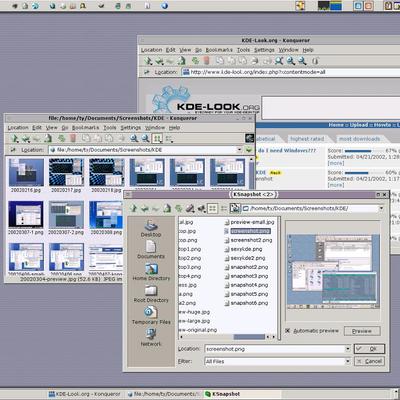Open Documents in KSnapshot places sidebar
The image size is (400, 400).
(151, 250)
